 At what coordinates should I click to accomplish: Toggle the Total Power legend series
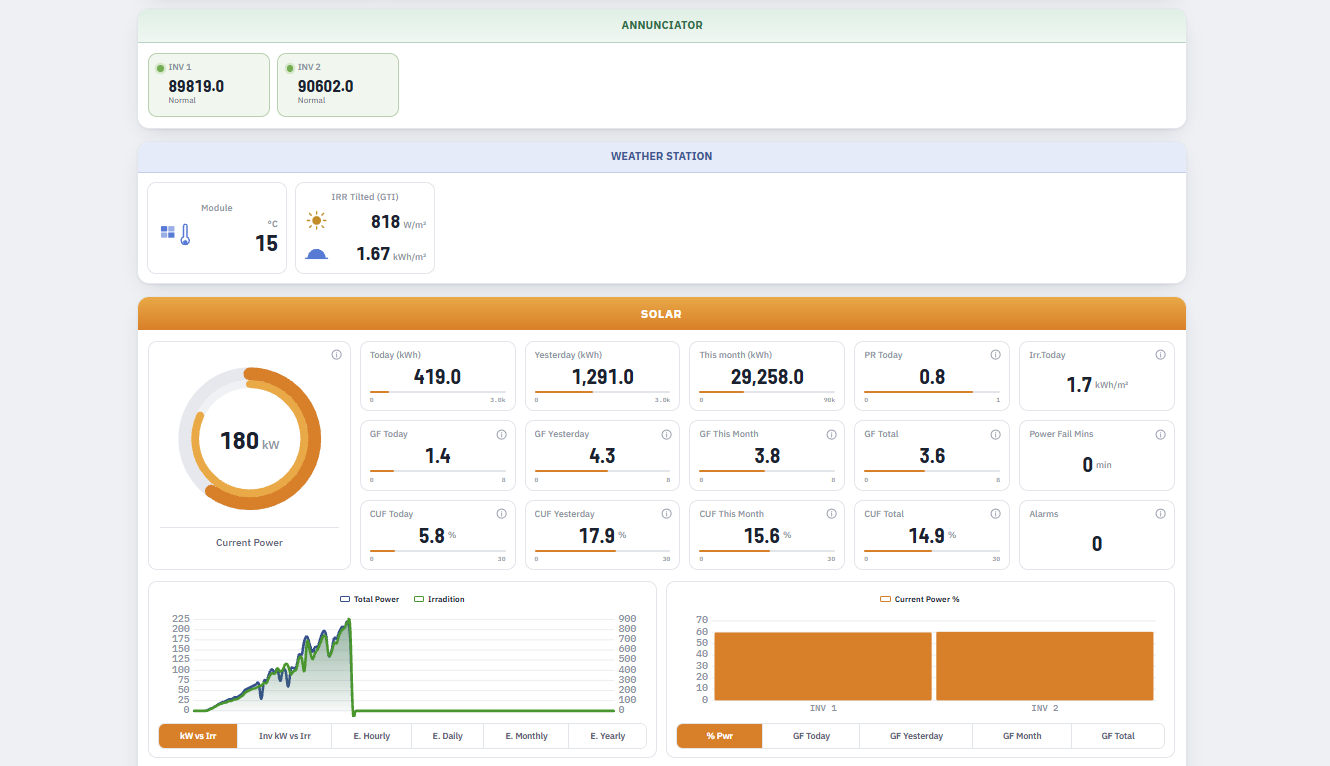[369, 599]
